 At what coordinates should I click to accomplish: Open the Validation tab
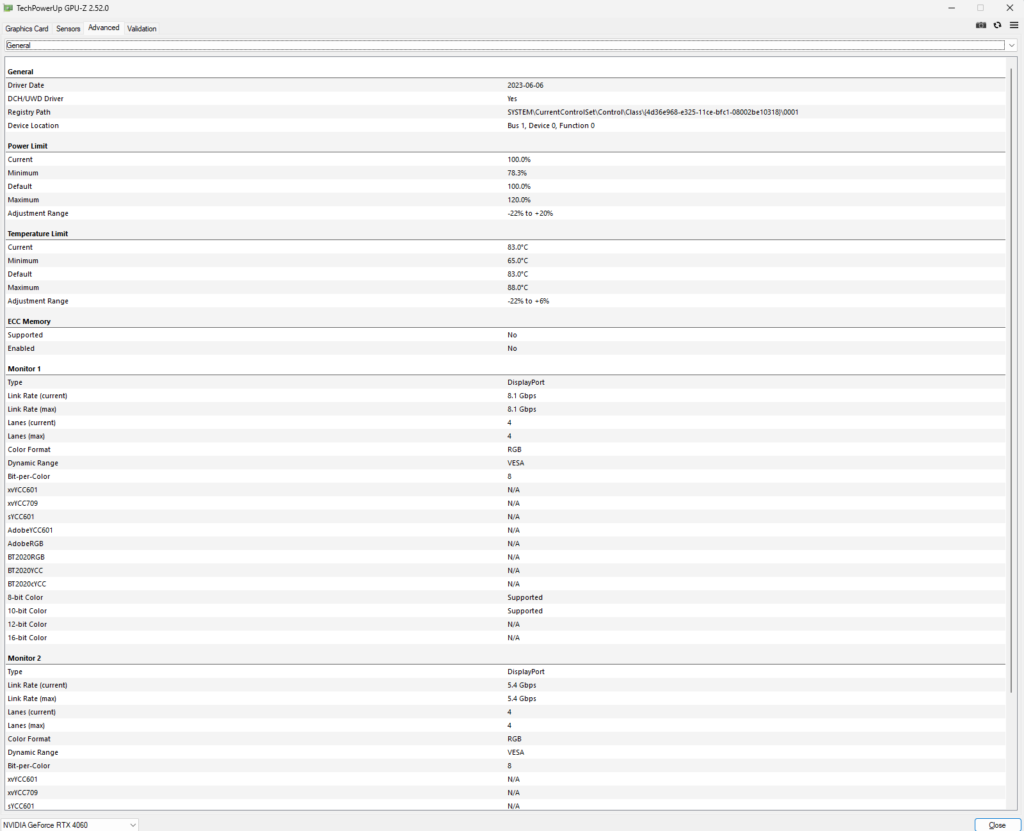pos(142,29)
